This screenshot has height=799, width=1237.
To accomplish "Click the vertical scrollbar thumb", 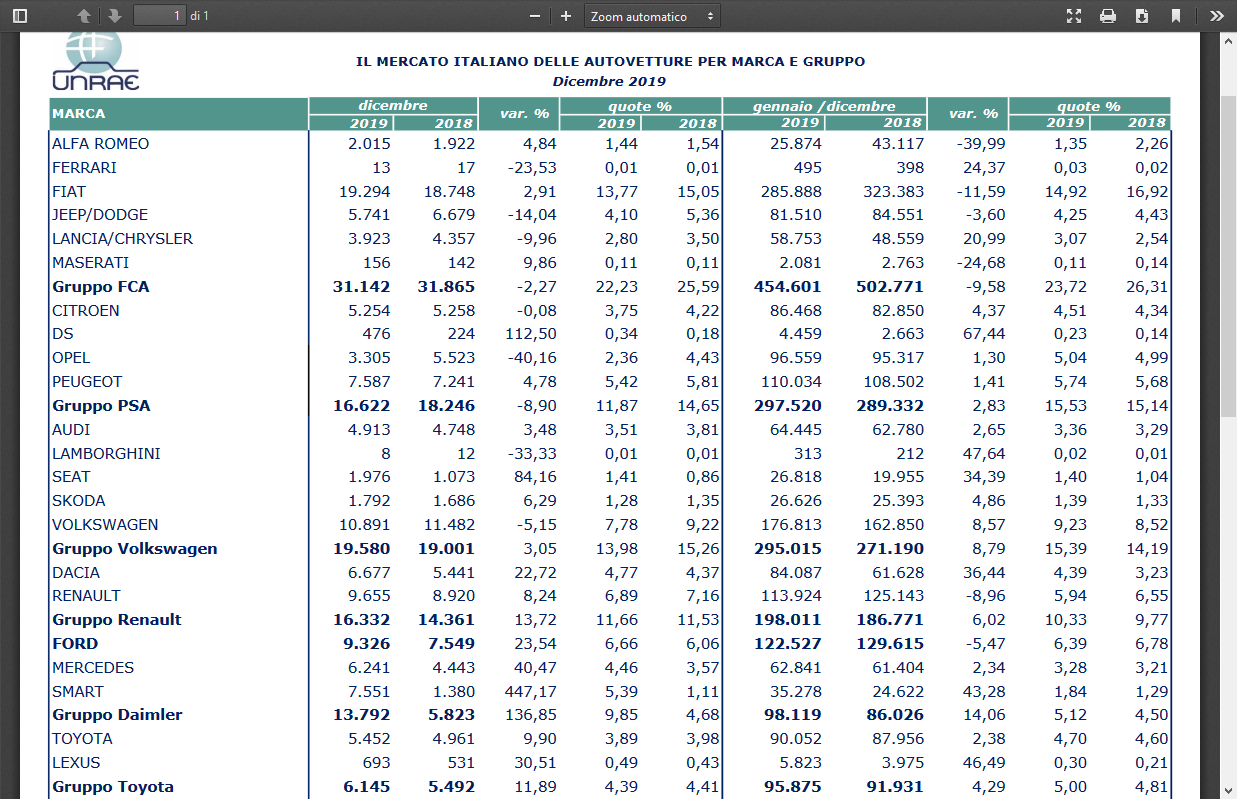I will 1229,255.
